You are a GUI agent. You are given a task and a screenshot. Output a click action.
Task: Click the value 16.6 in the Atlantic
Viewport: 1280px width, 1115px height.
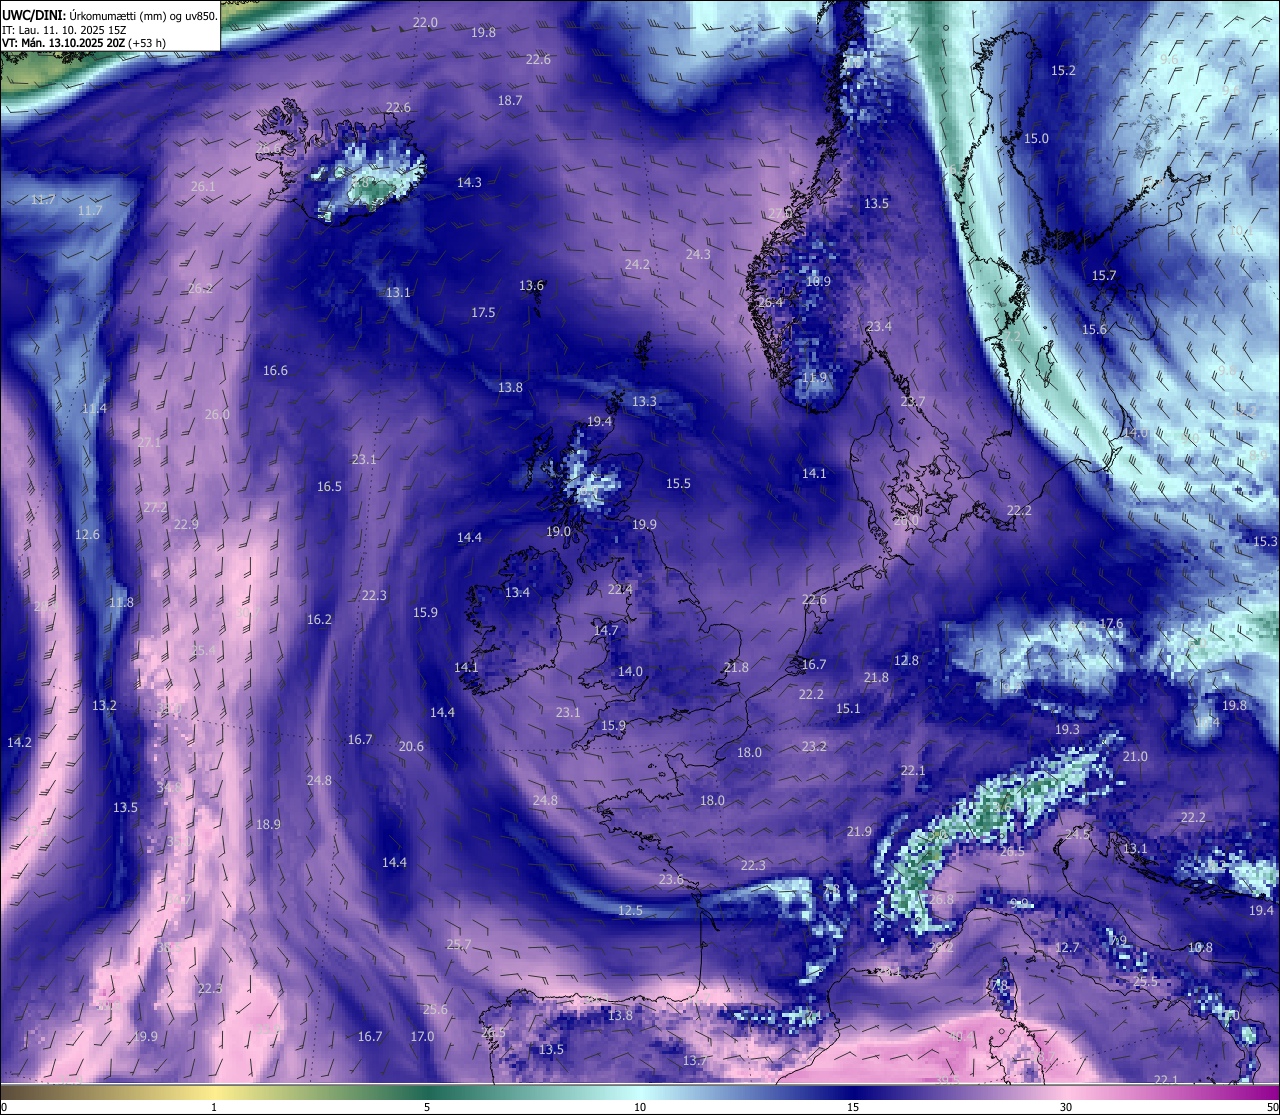coord(275,370)
